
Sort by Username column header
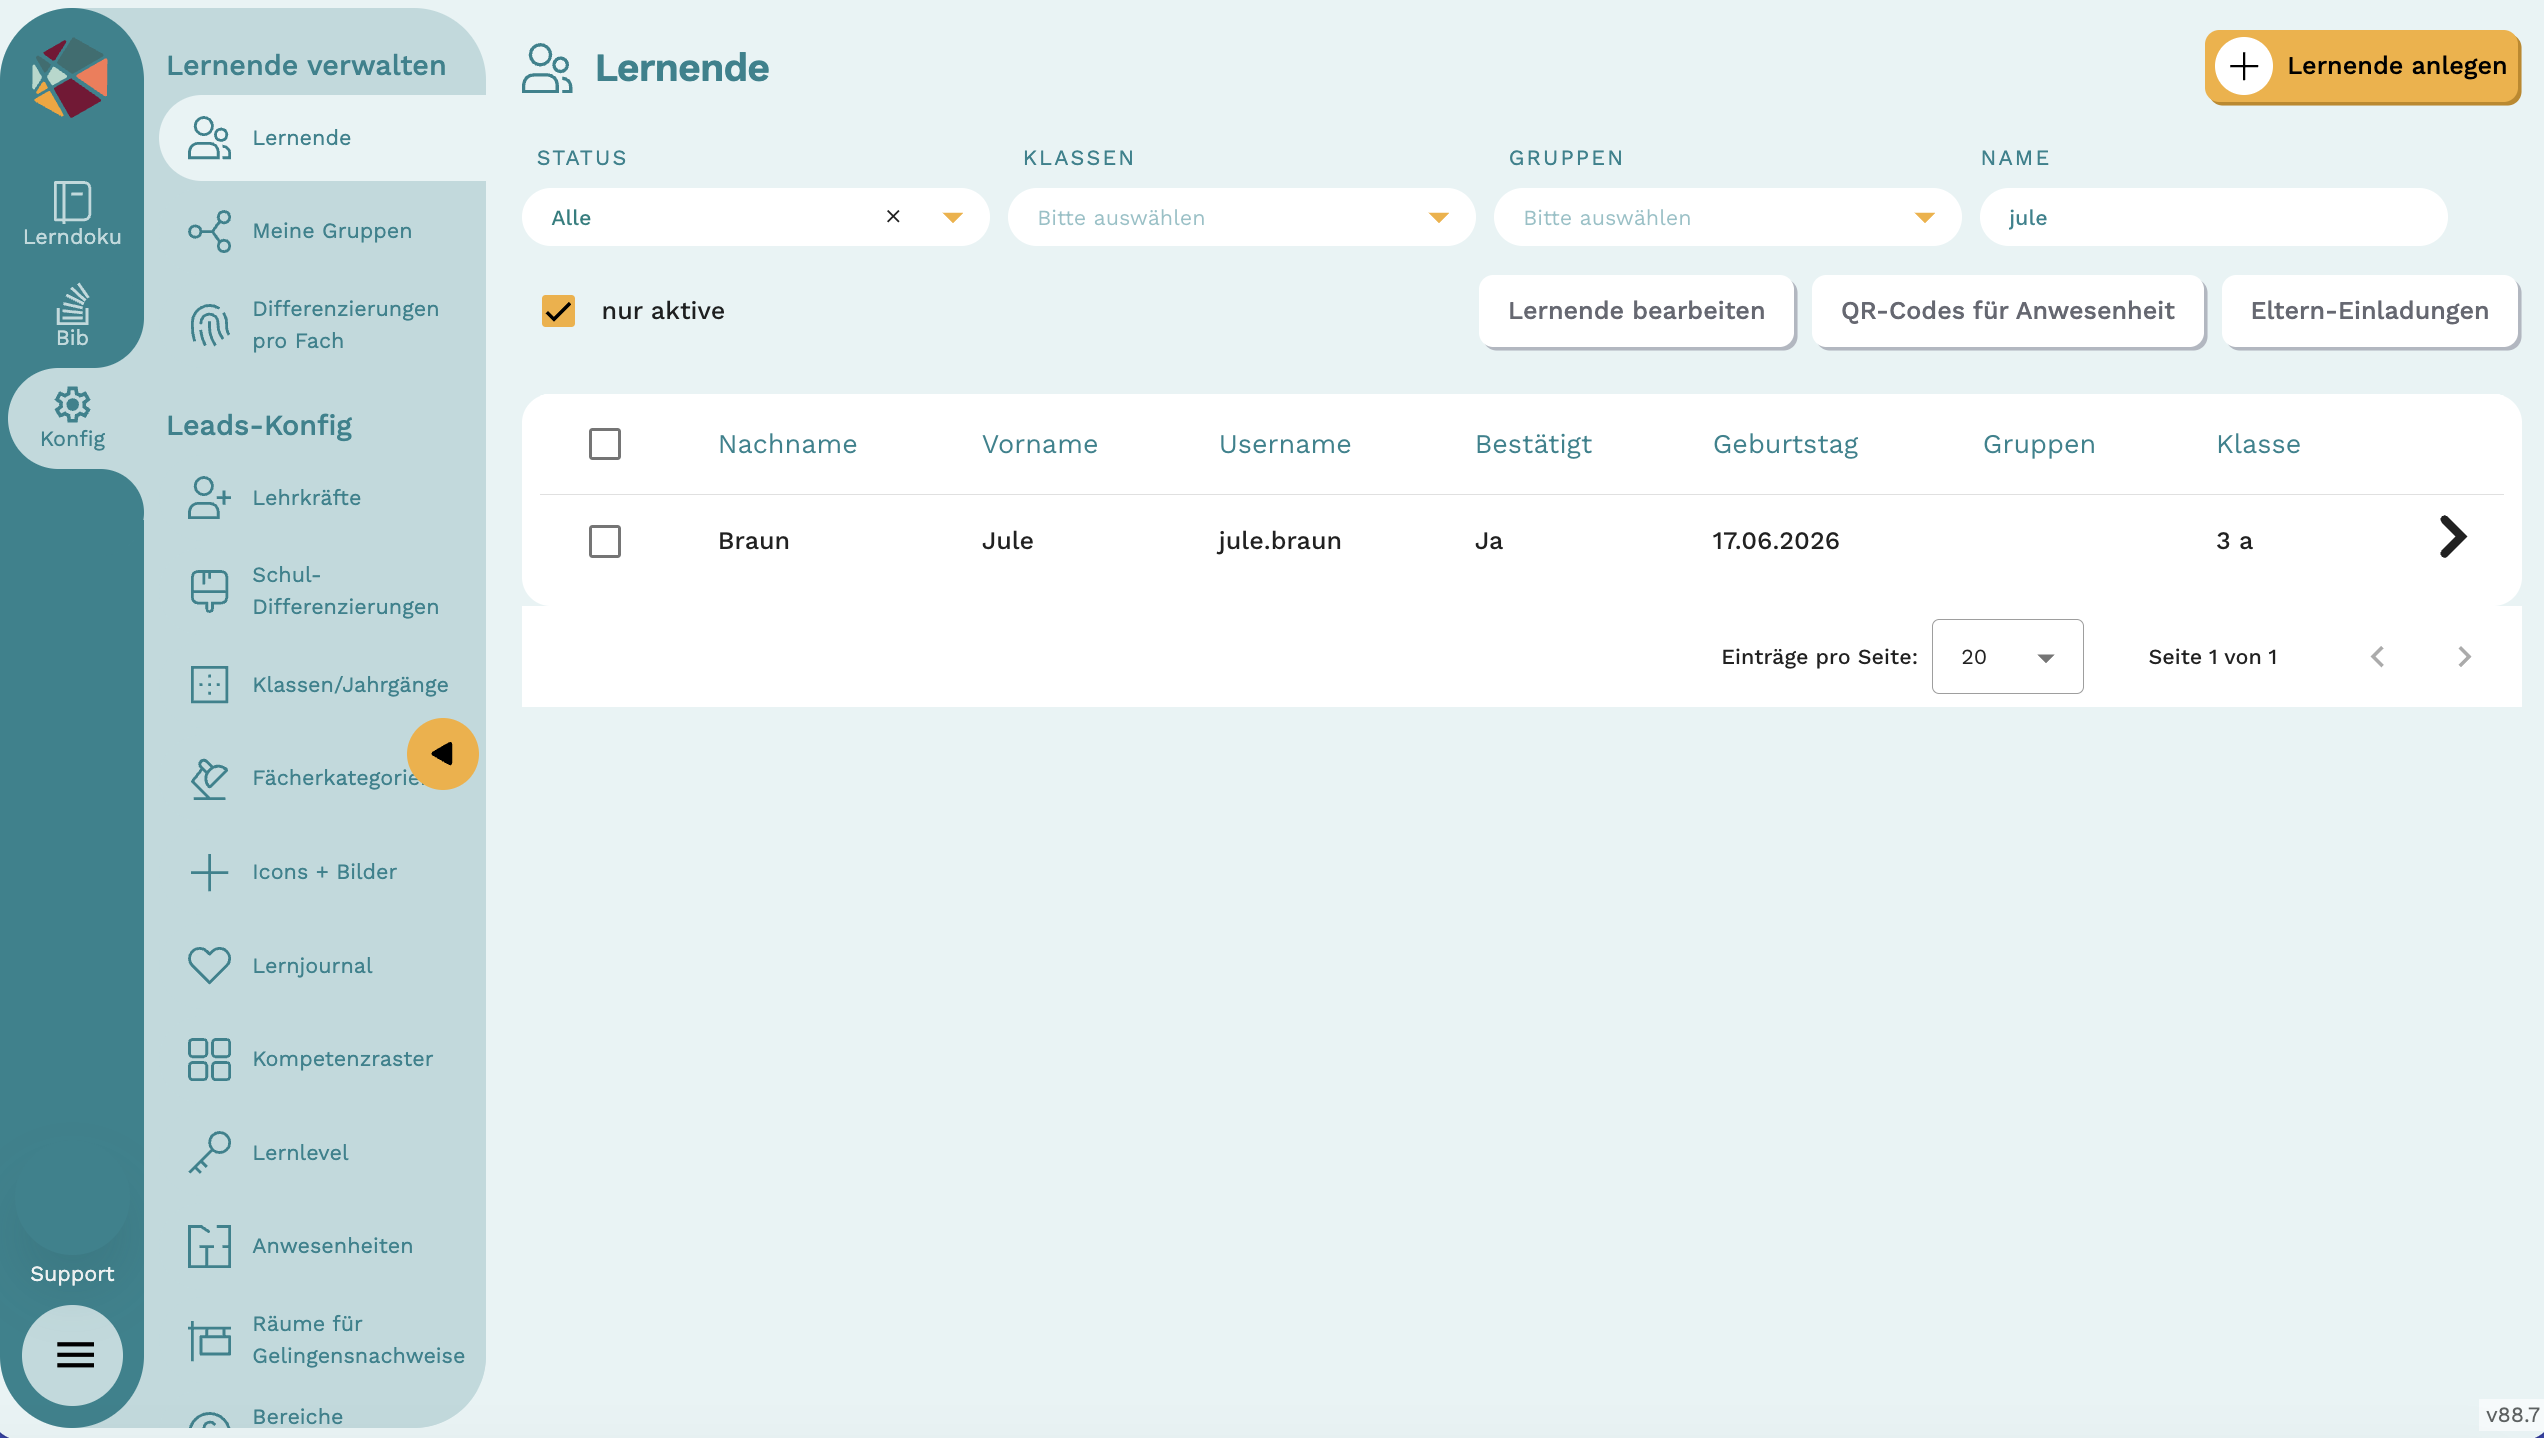[x=1284, y=444]
